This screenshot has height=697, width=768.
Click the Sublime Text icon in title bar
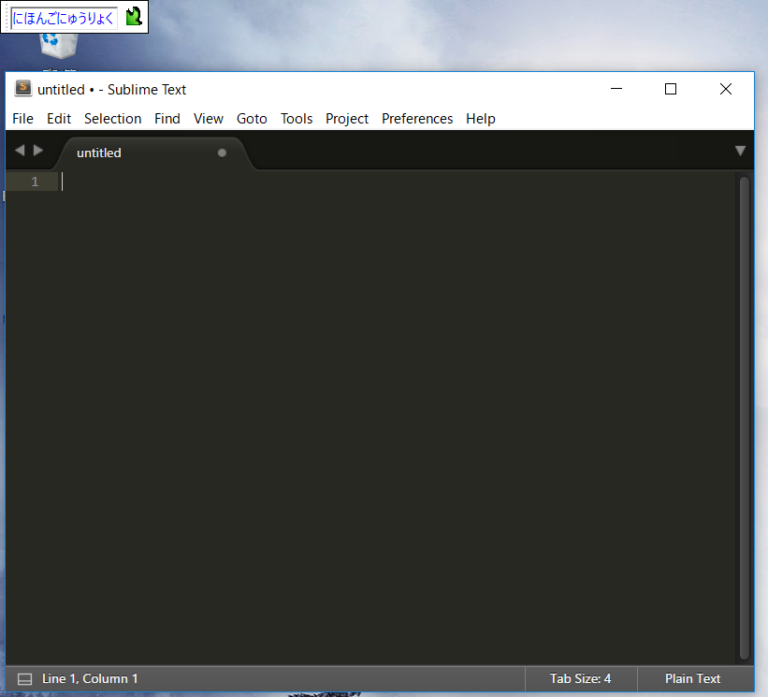(x=23, y=88)
